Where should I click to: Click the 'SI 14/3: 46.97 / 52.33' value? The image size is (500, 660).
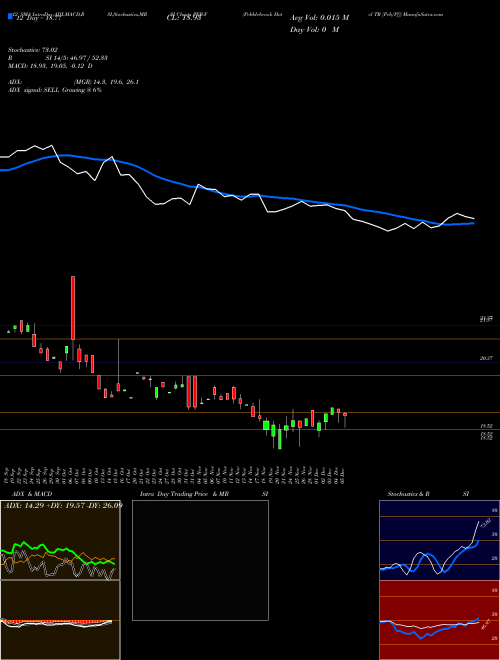pyautogui.click(x=77, y=58)
